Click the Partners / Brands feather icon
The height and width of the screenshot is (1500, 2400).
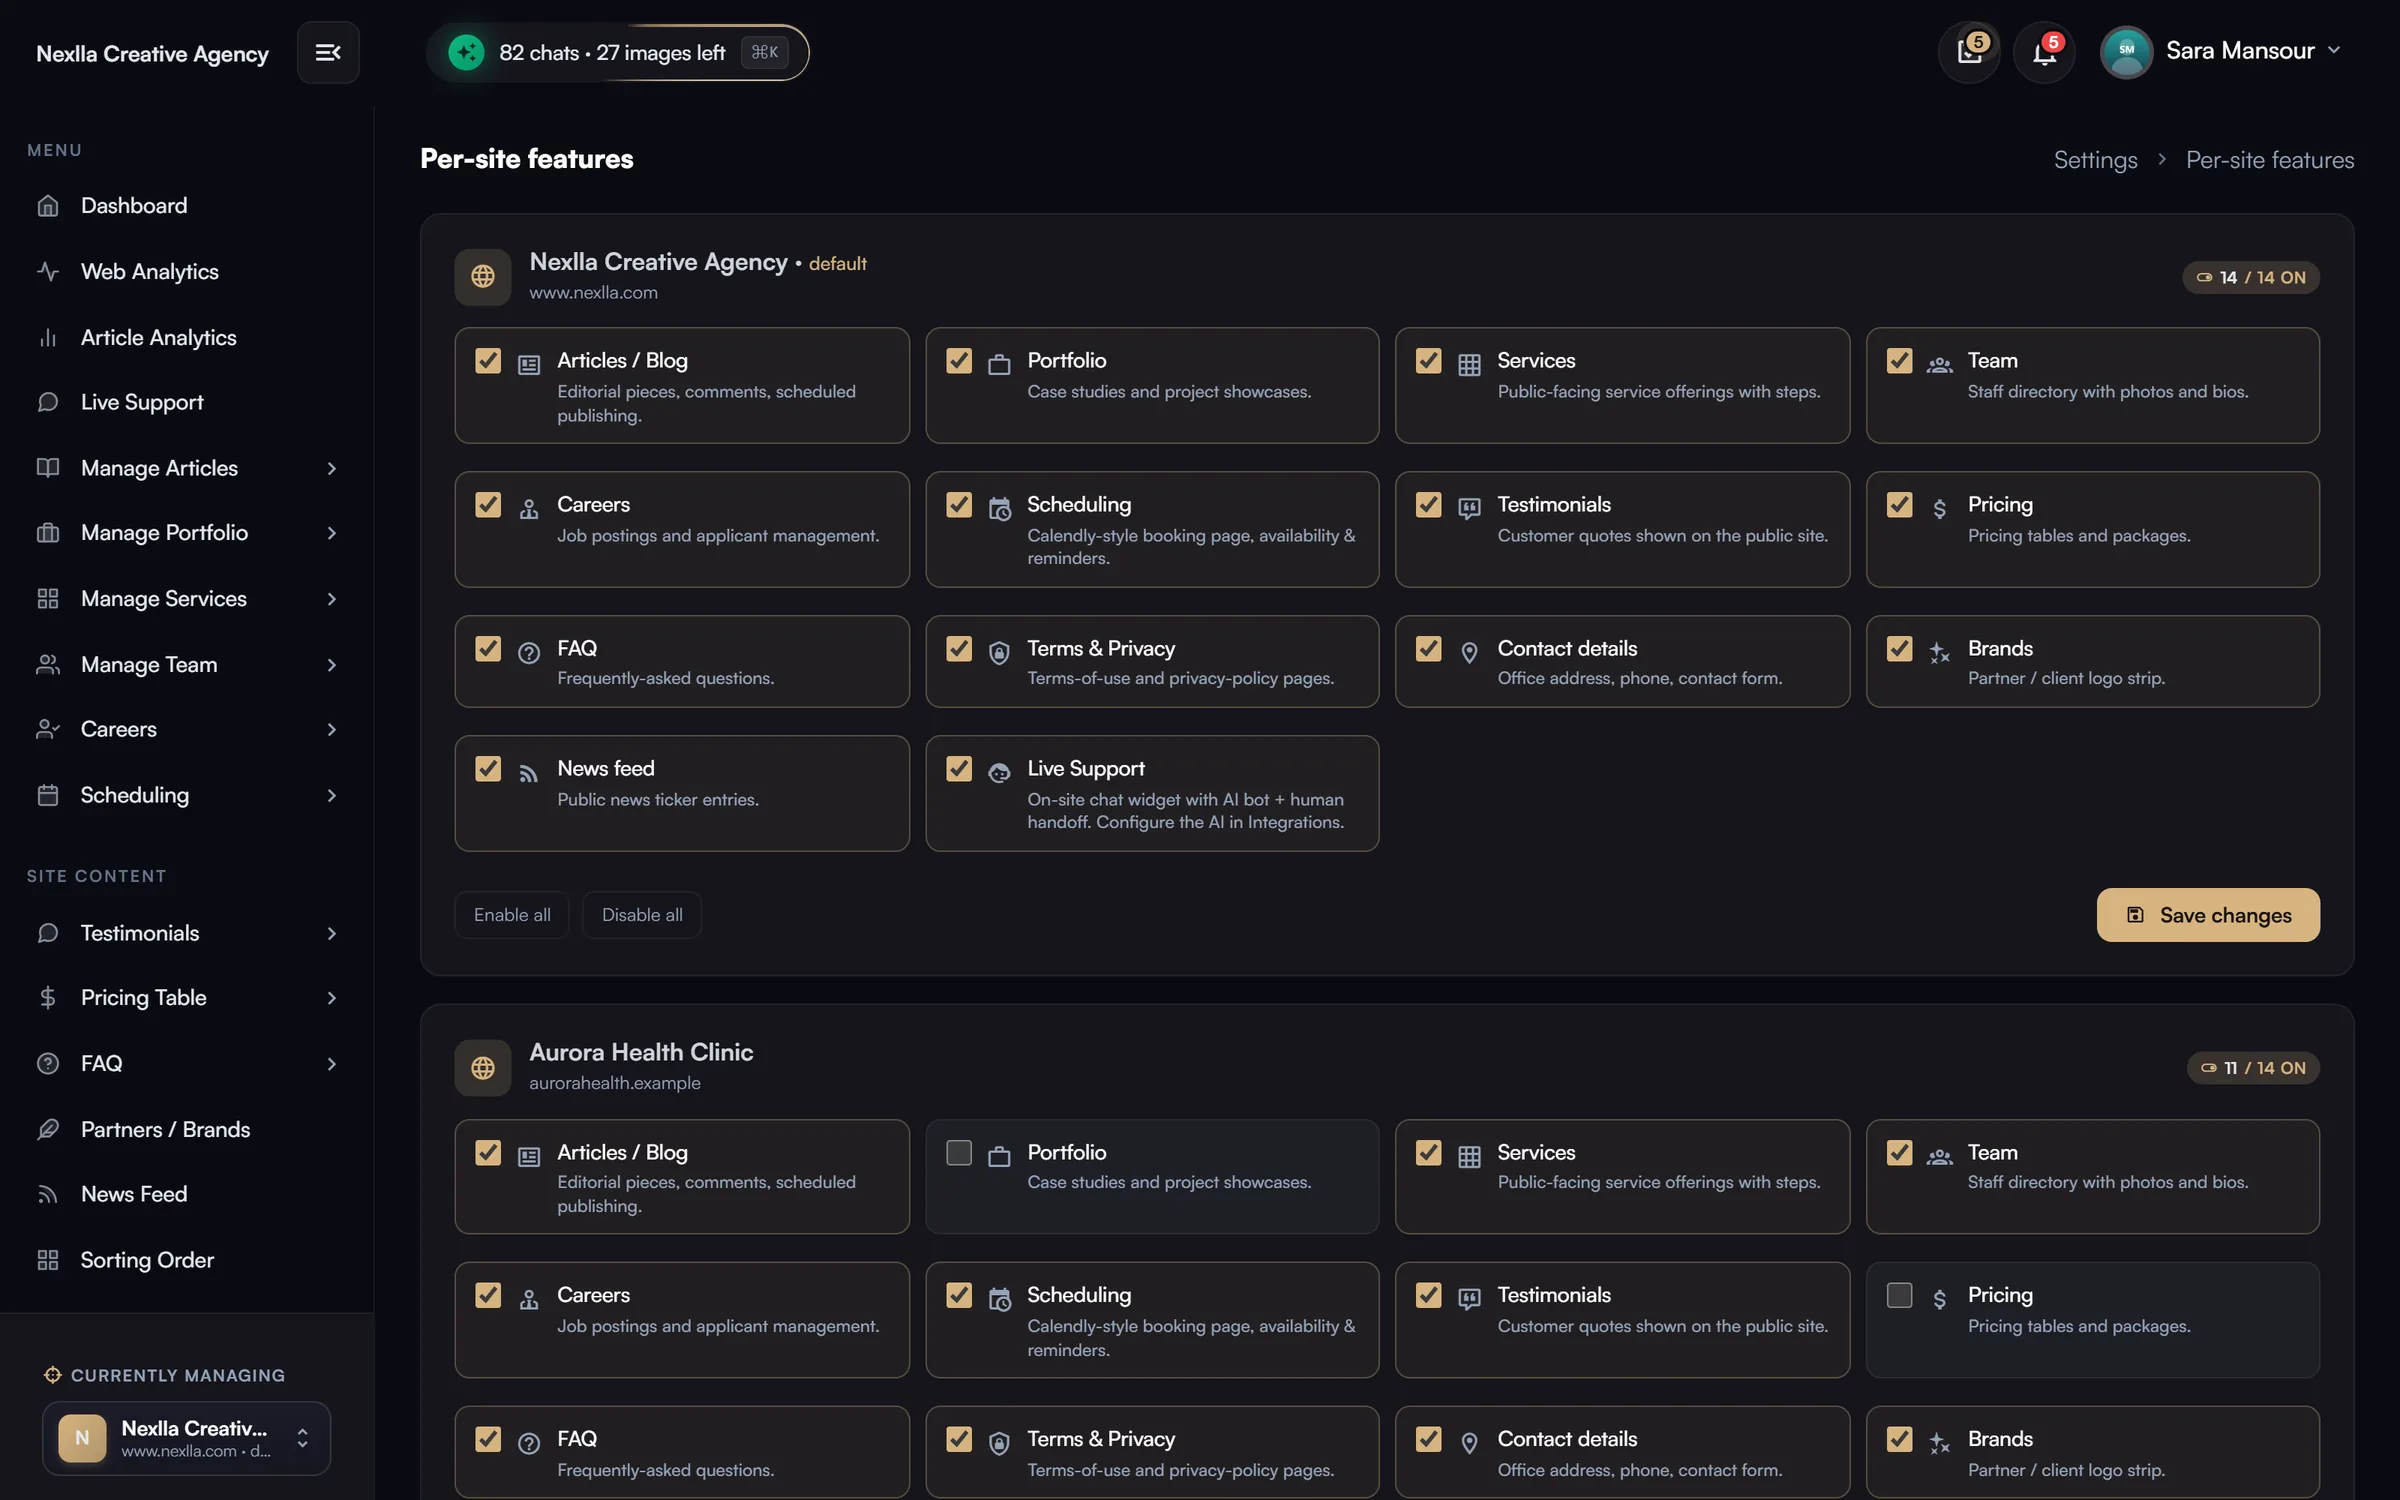tap(47, 1129)
